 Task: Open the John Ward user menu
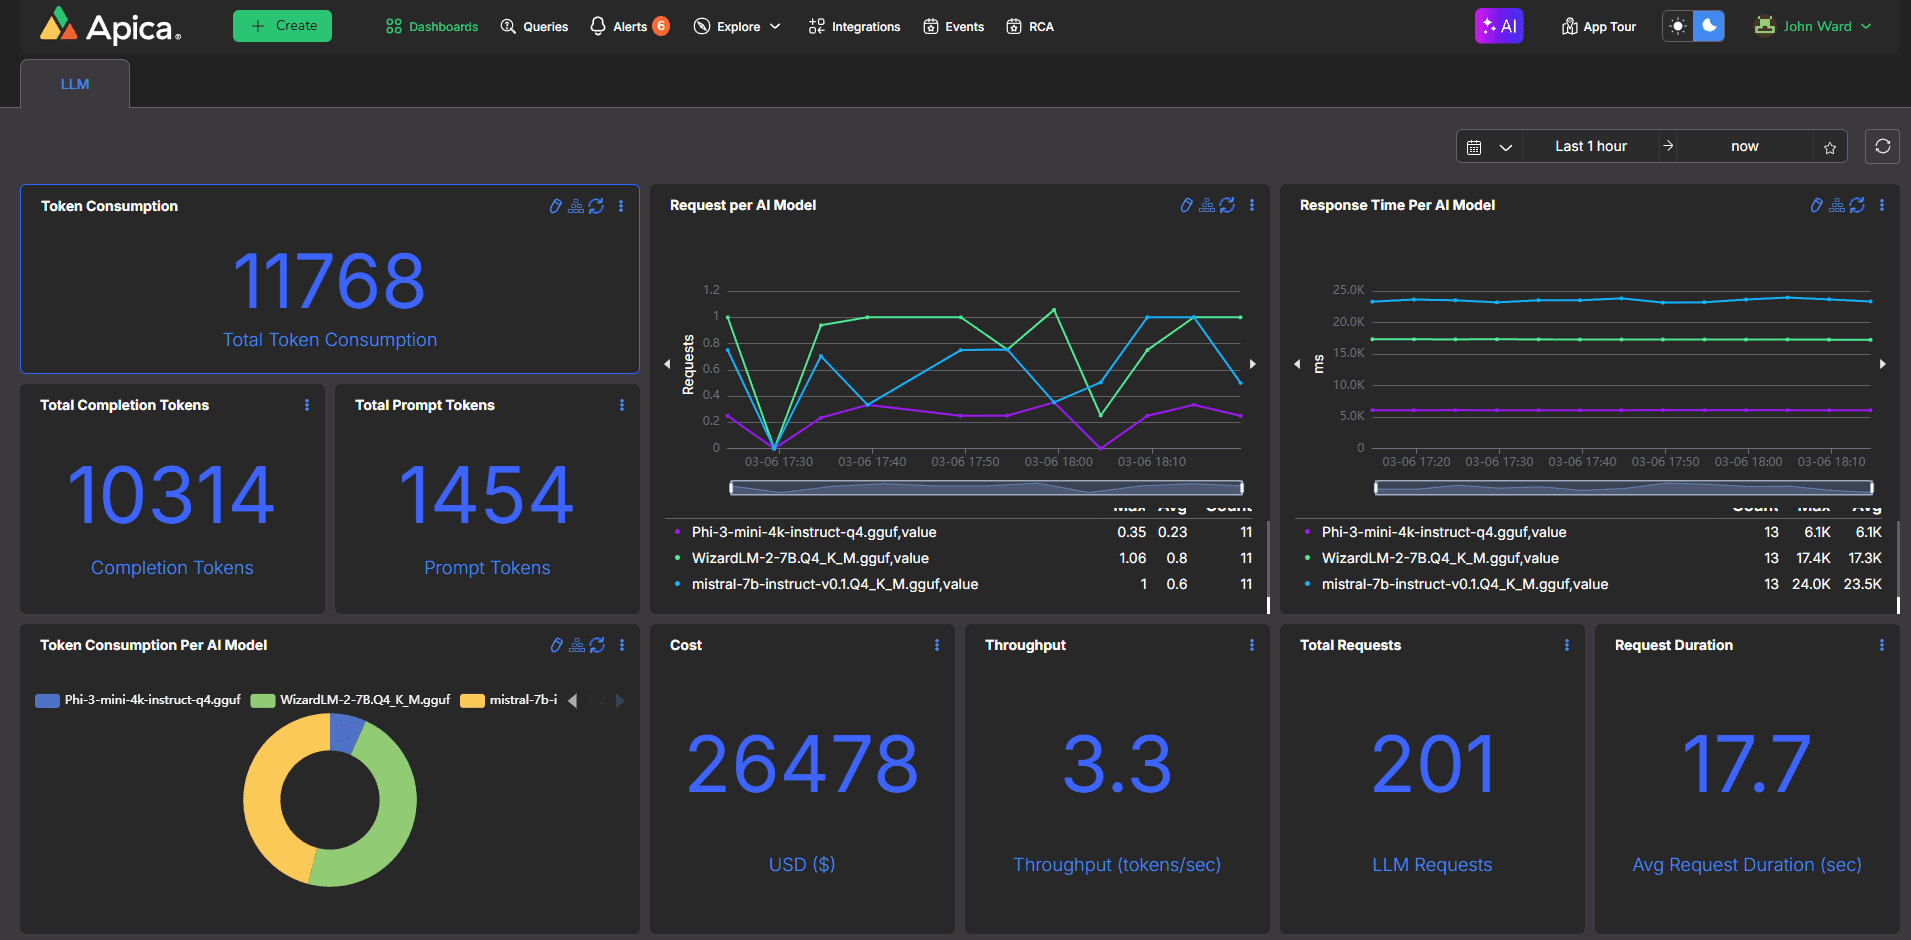pyautogui.click(x=1813, y=27)
